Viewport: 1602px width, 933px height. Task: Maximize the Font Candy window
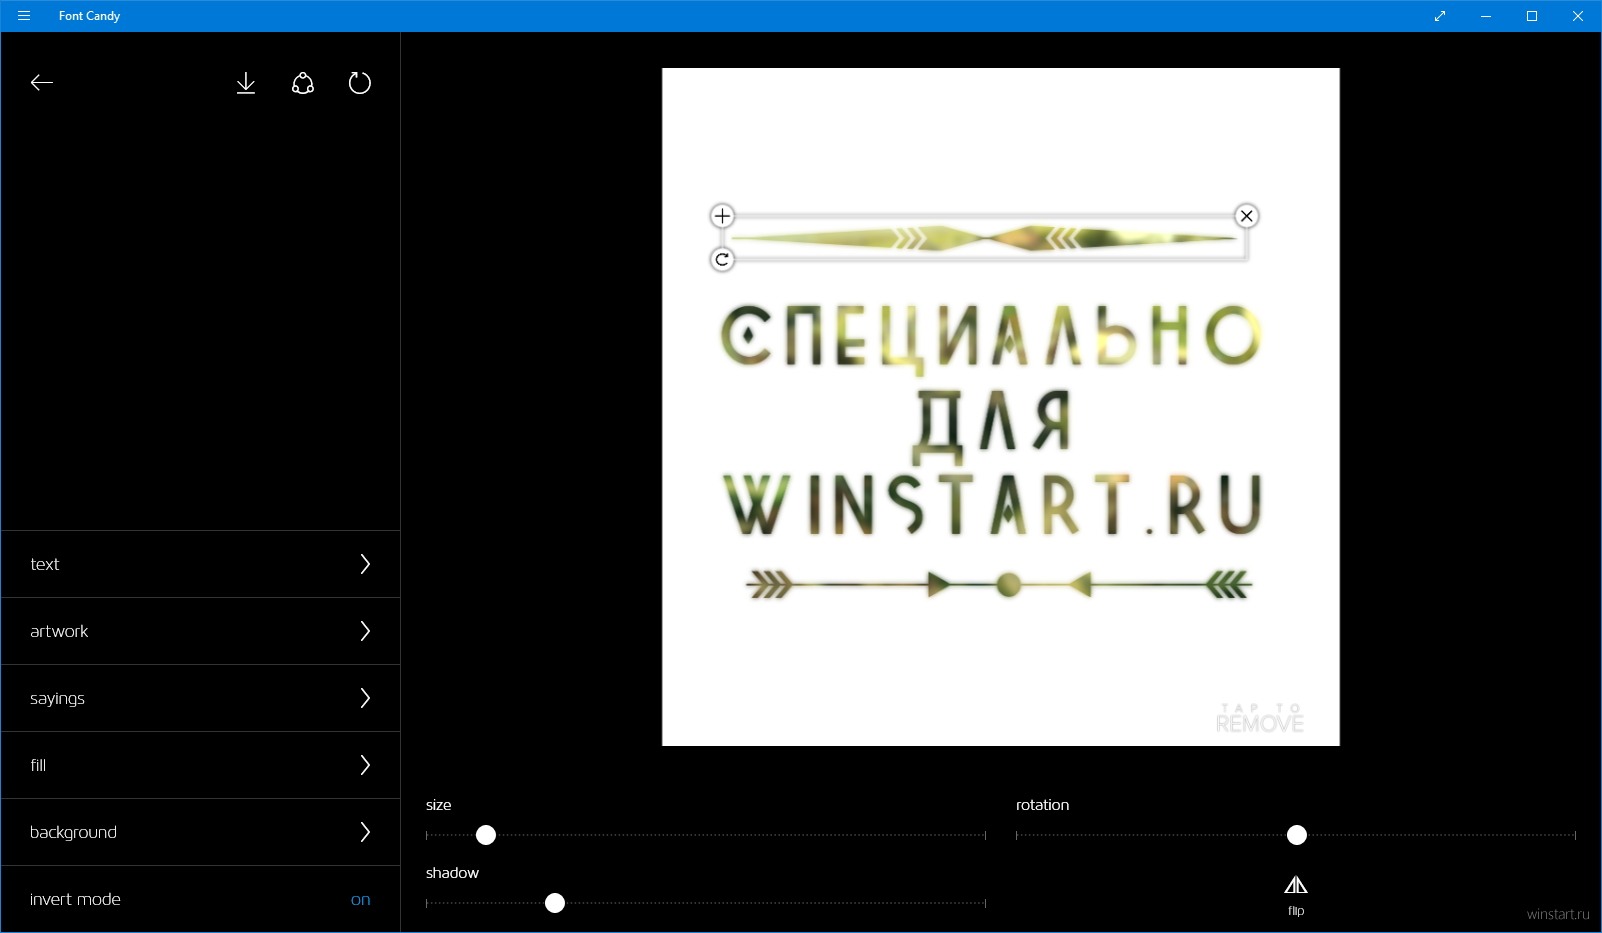(x=1532, y=16)
